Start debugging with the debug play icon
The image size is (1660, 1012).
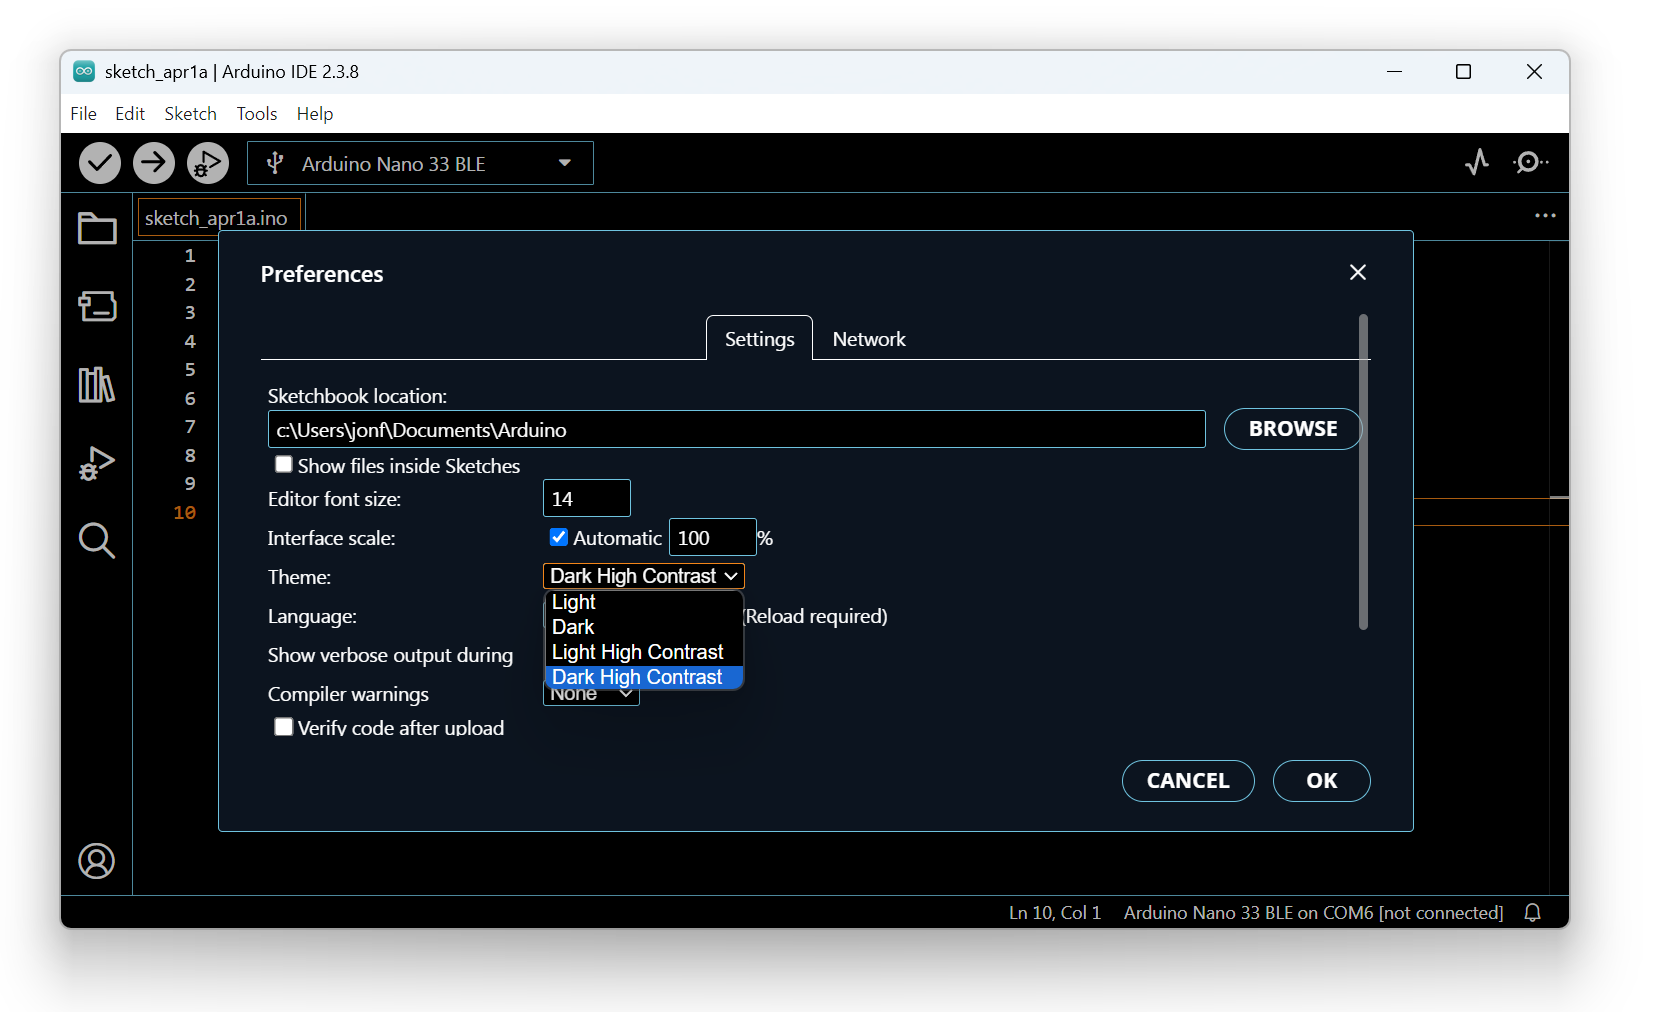tap(208, 163)
